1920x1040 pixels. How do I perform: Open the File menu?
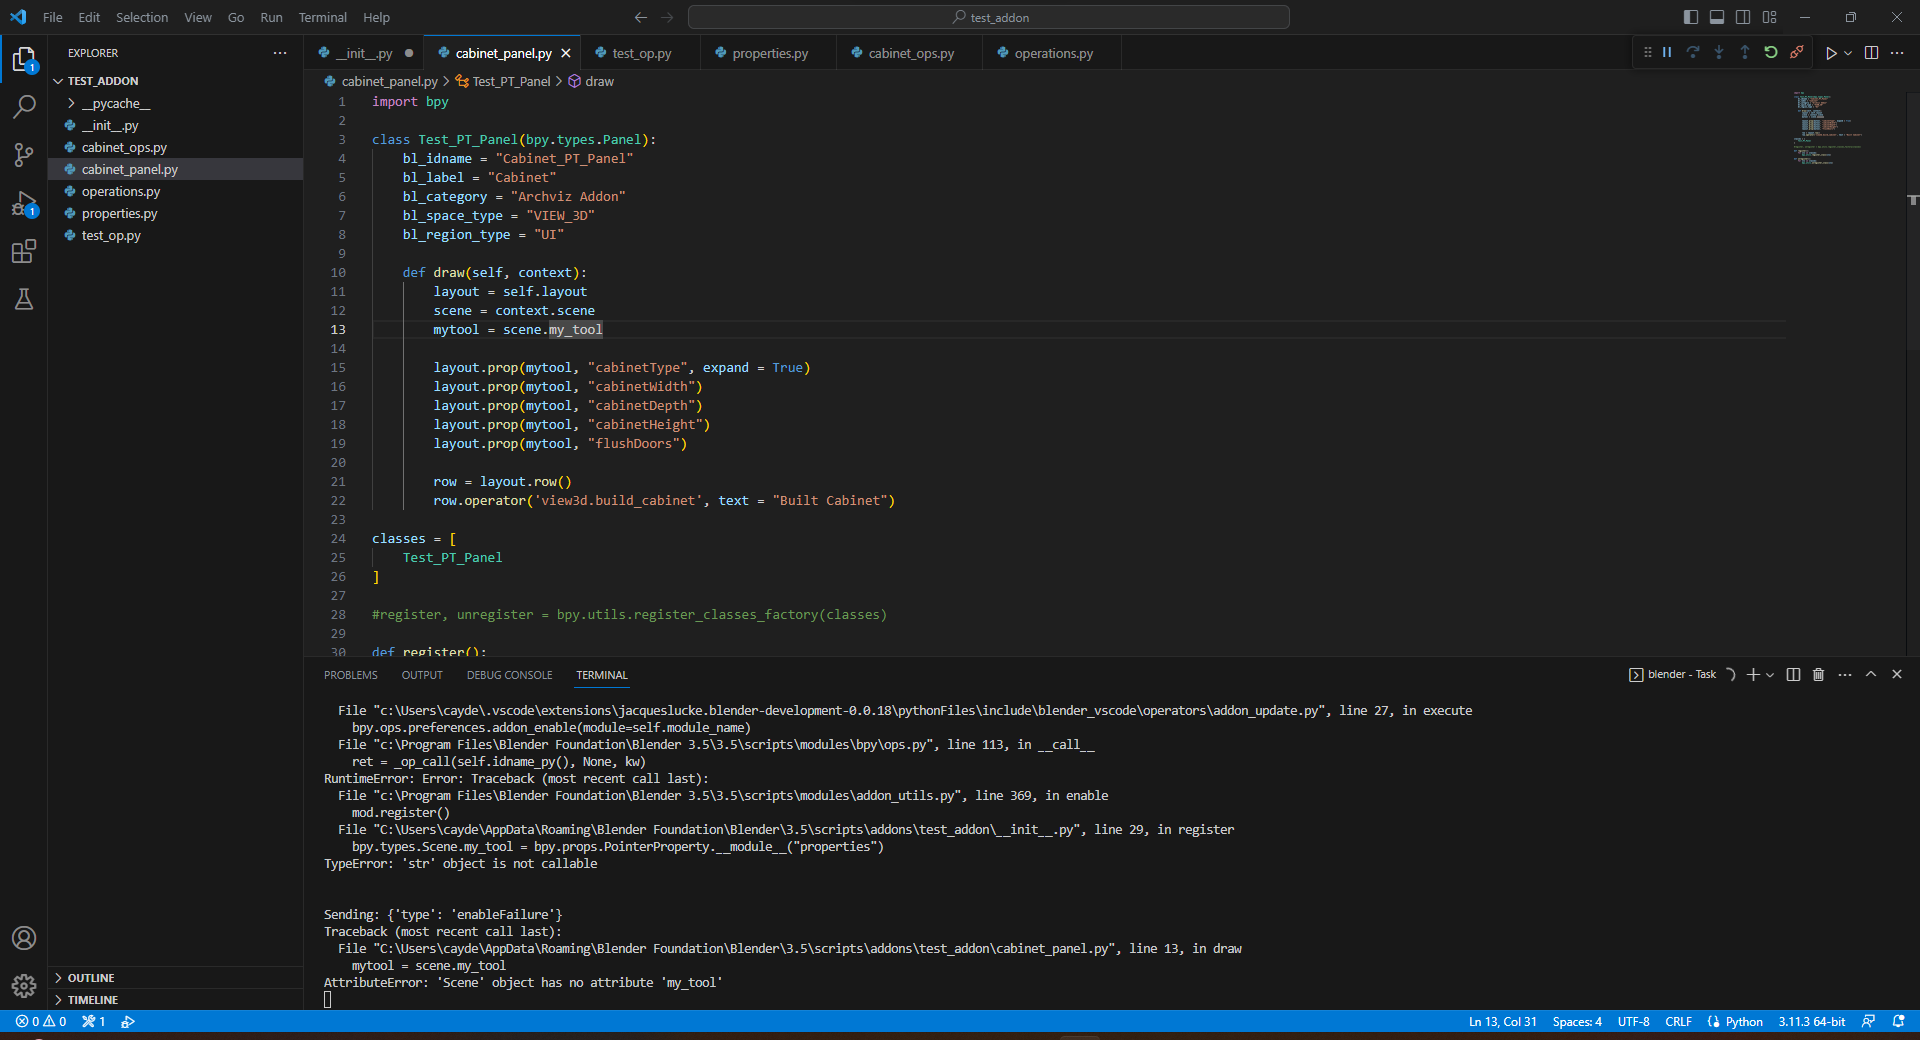[x=53, y=17]
